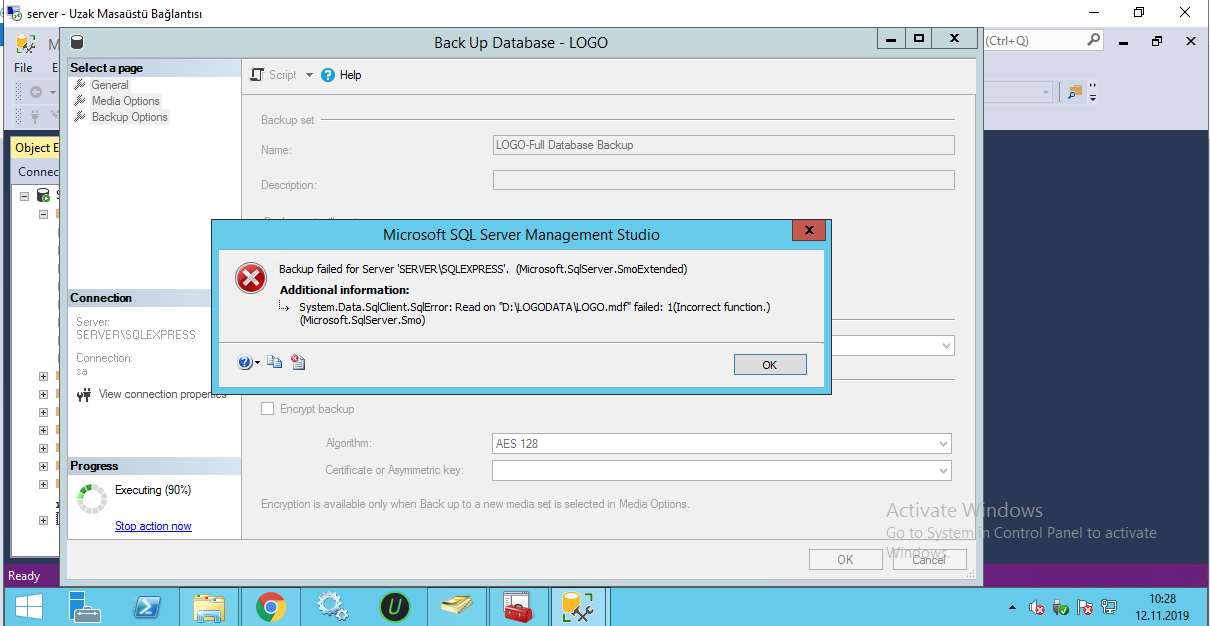Open the Windows Start button
Viewport: 1210px width, 626px height.
tap(28, 606)
